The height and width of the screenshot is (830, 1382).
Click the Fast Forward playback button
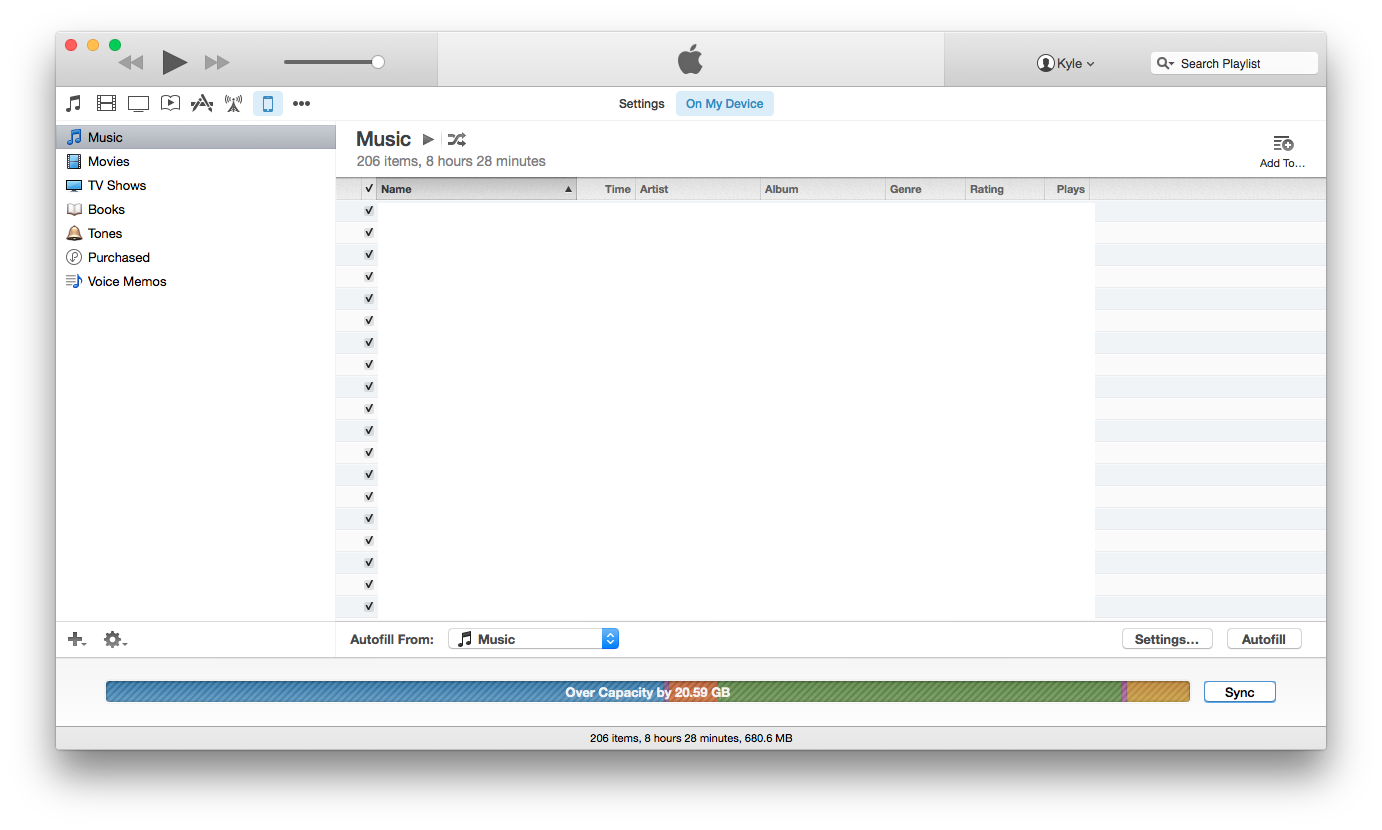tap(217, 62)
